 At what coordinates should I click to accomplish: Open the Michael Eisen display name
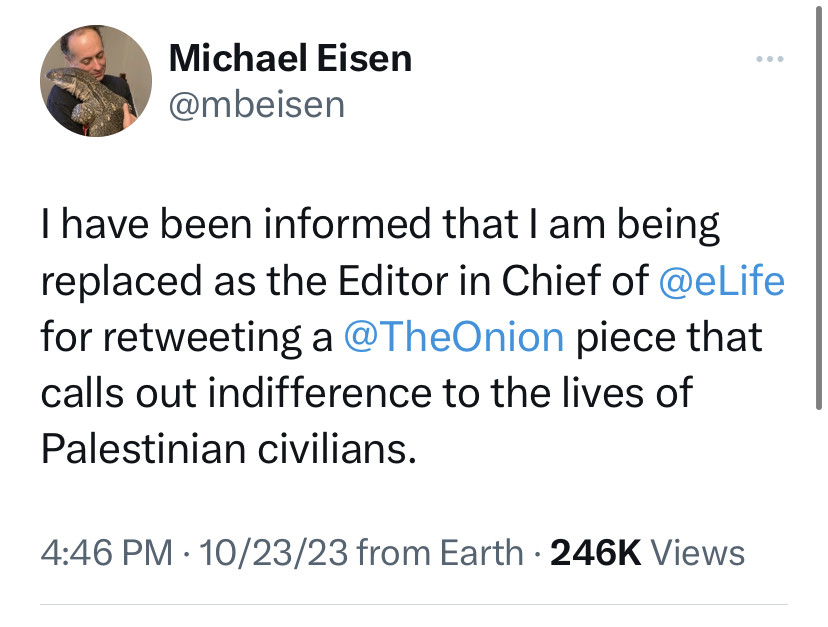(x=290, y=59)
